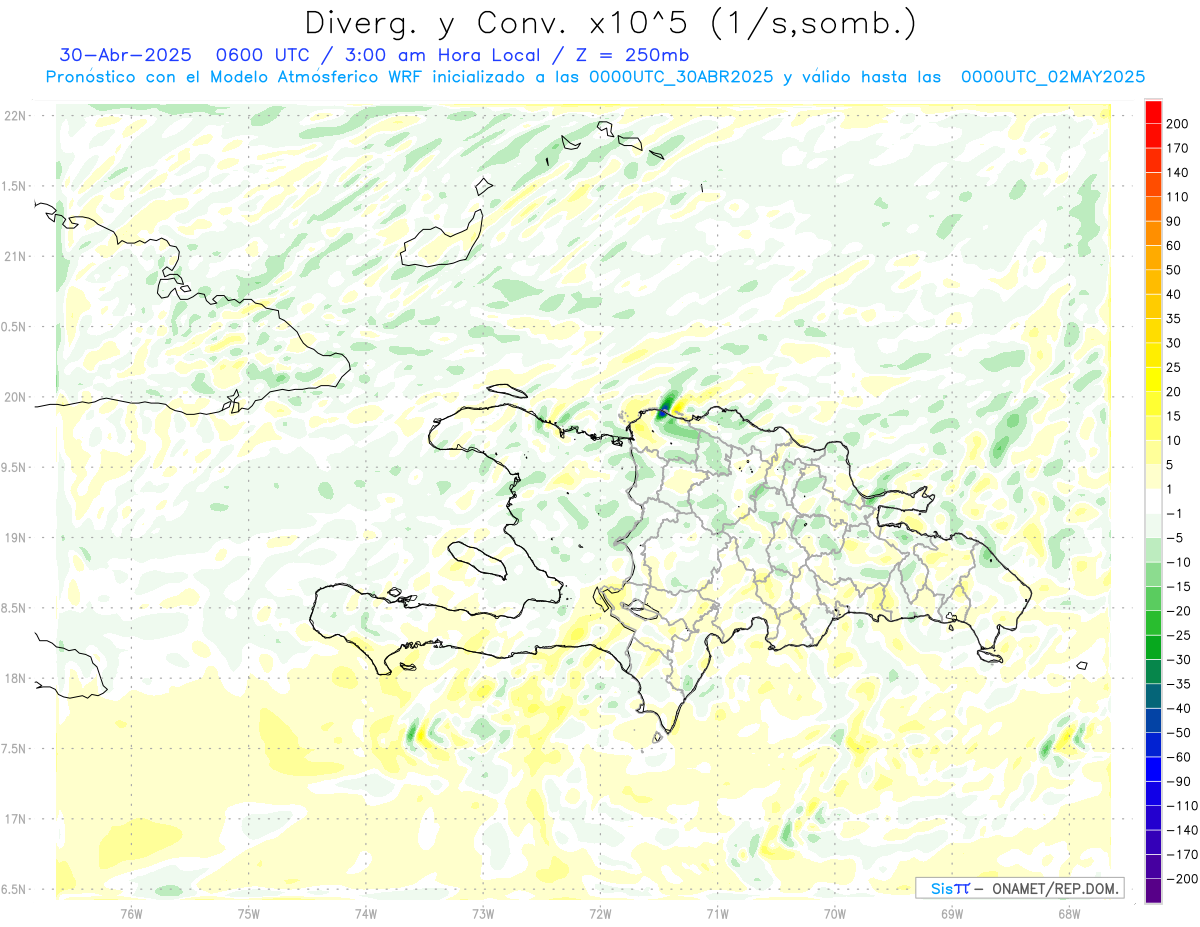Image resolution: width=1200 pixels, height=927 pixels.
Task: Click the 1.5N latitude label
Action: 13,186
